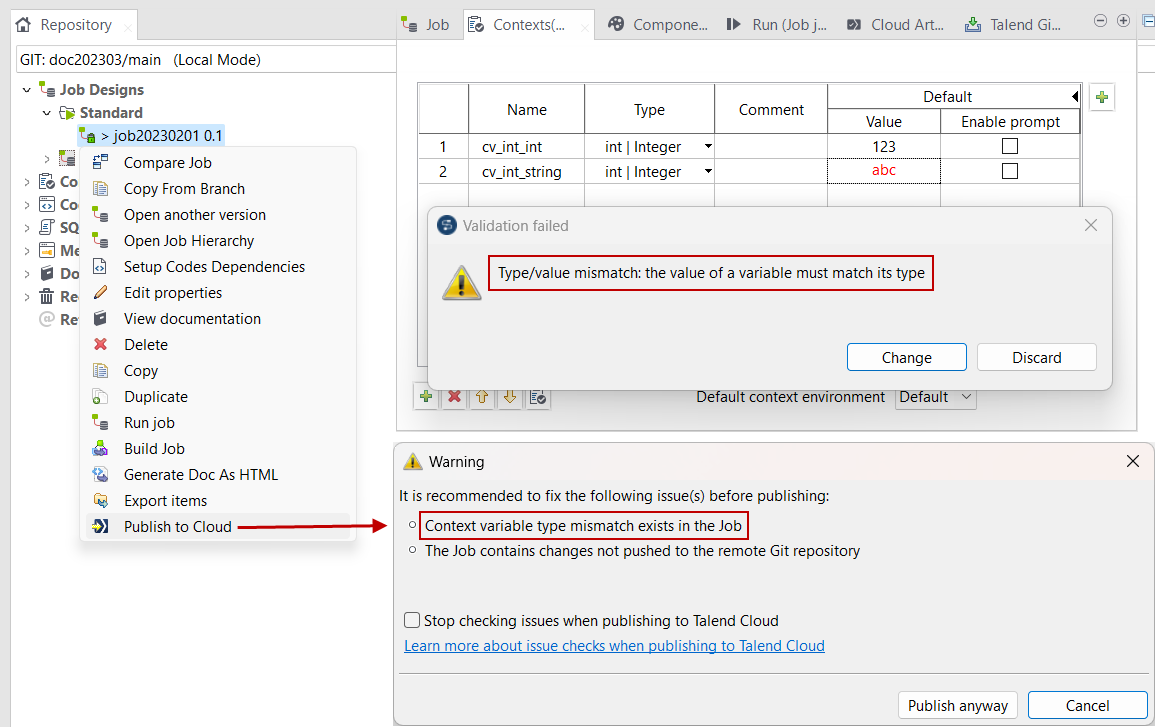Image resolution: width=1155 pixels, height=727 pixels.
Task: Click the check context variables icon
Action: click(x=538, y=397)
